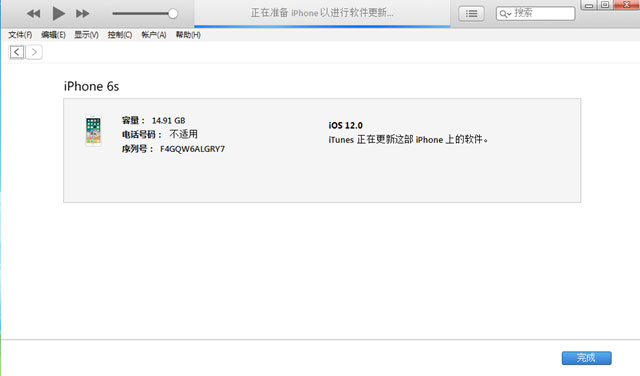Click the phone number value 不适用
This screenshot has height=376, width=640.
(x=184, y=134)
